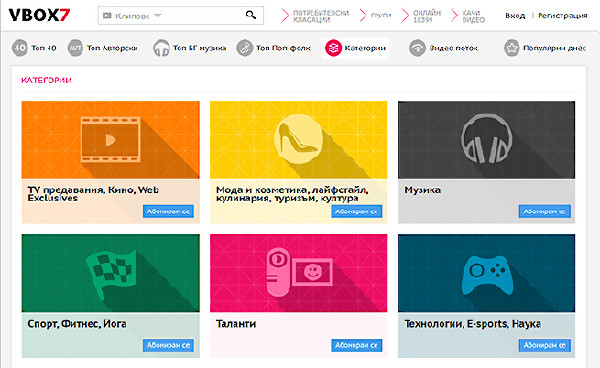The height and width of the screenshot is (368, 600).
Task: Click the red Категории layers icon
Action: click(333, 48)
